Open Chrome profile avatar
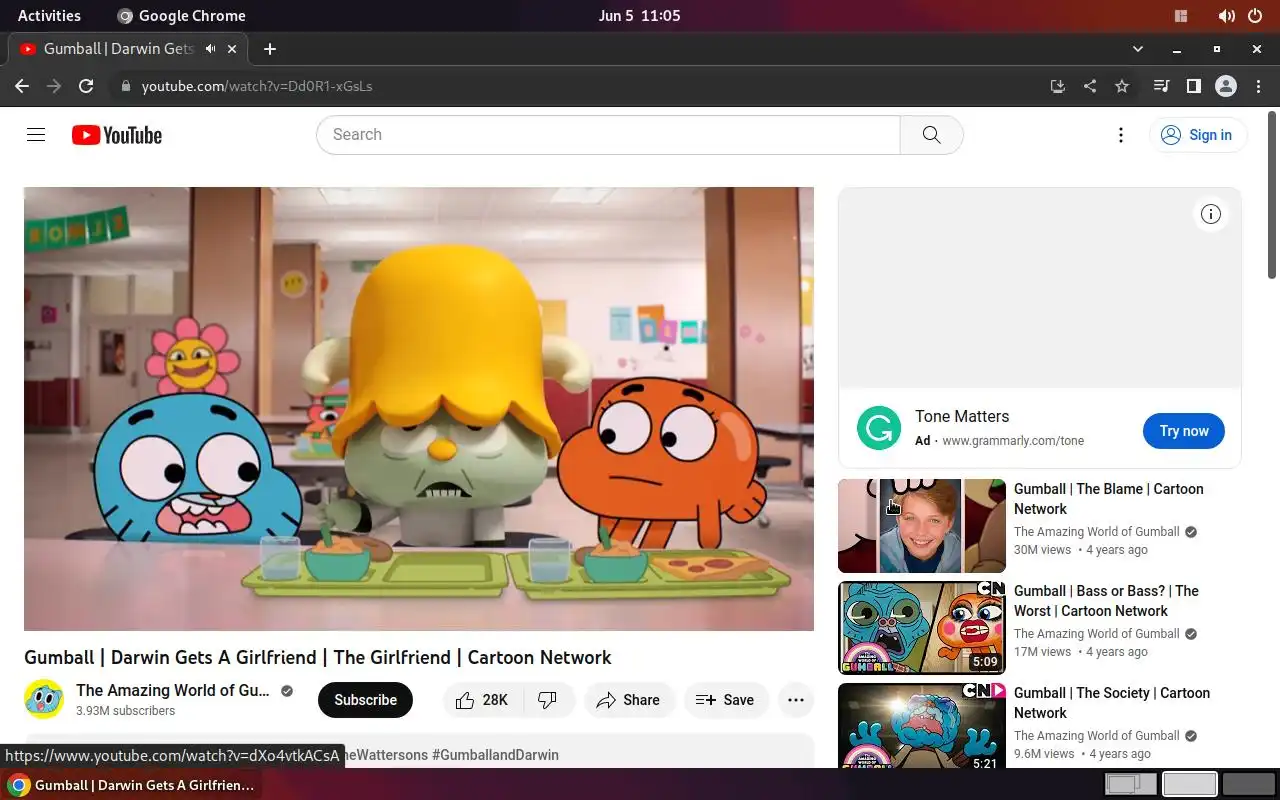 (1226, 86)
